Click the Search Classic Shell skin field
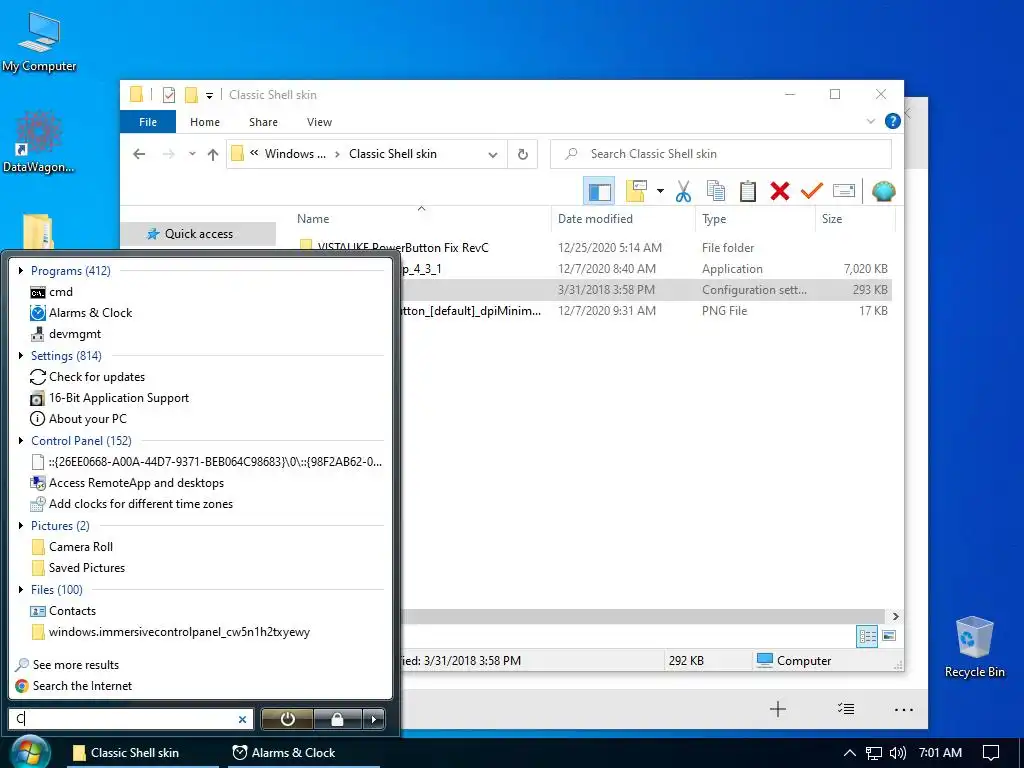The image size is (1024, 768). coord(721,154)
